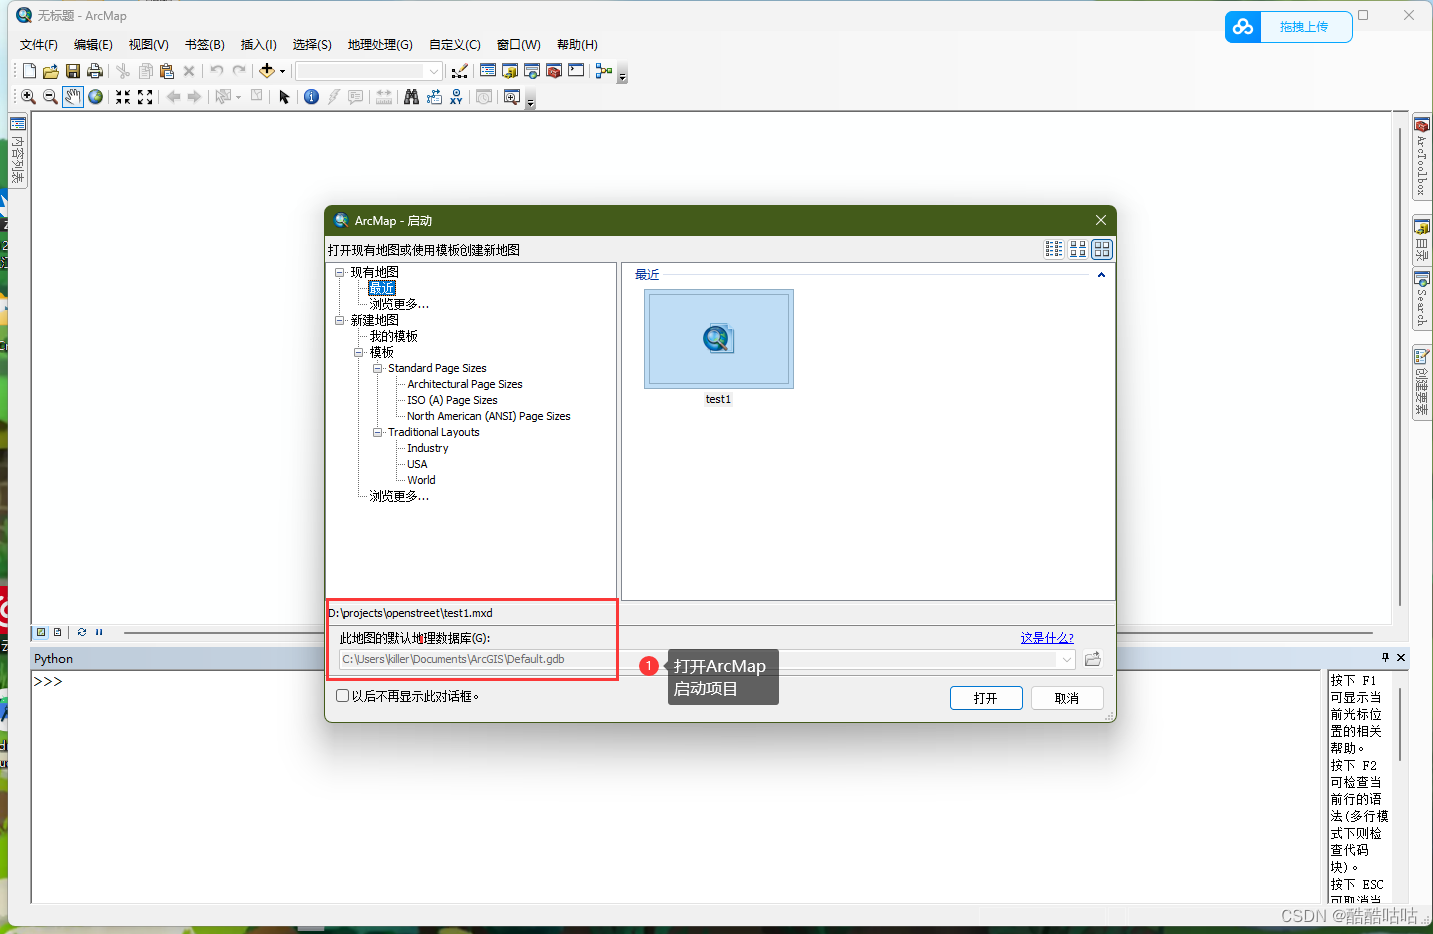Image resolution: width=1433 pixels, height=934 pixels.
Task: Open the map scale dropdown
Action: (x=433, y=71)
